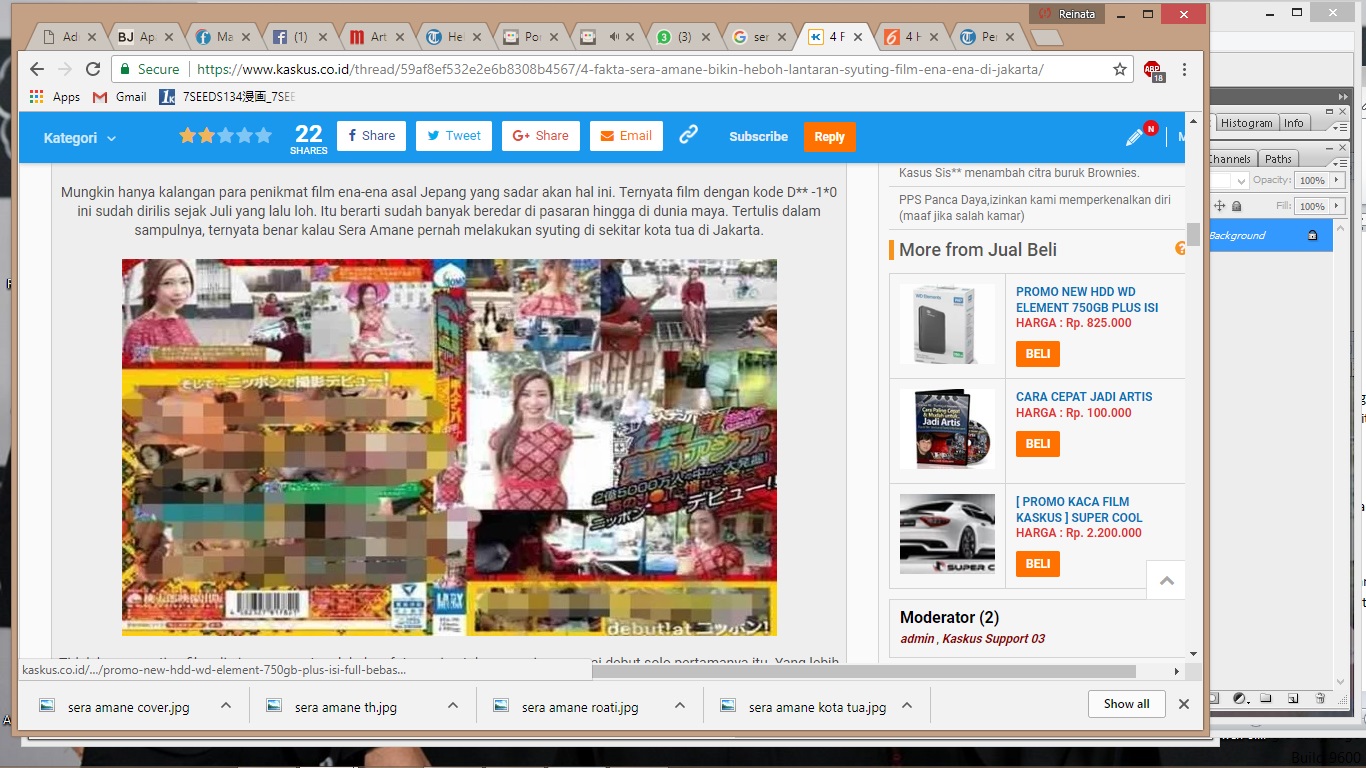Screen dimensions: 1366x768
Task: Click the scroll-to-top arrow button
Action: 1166,580
